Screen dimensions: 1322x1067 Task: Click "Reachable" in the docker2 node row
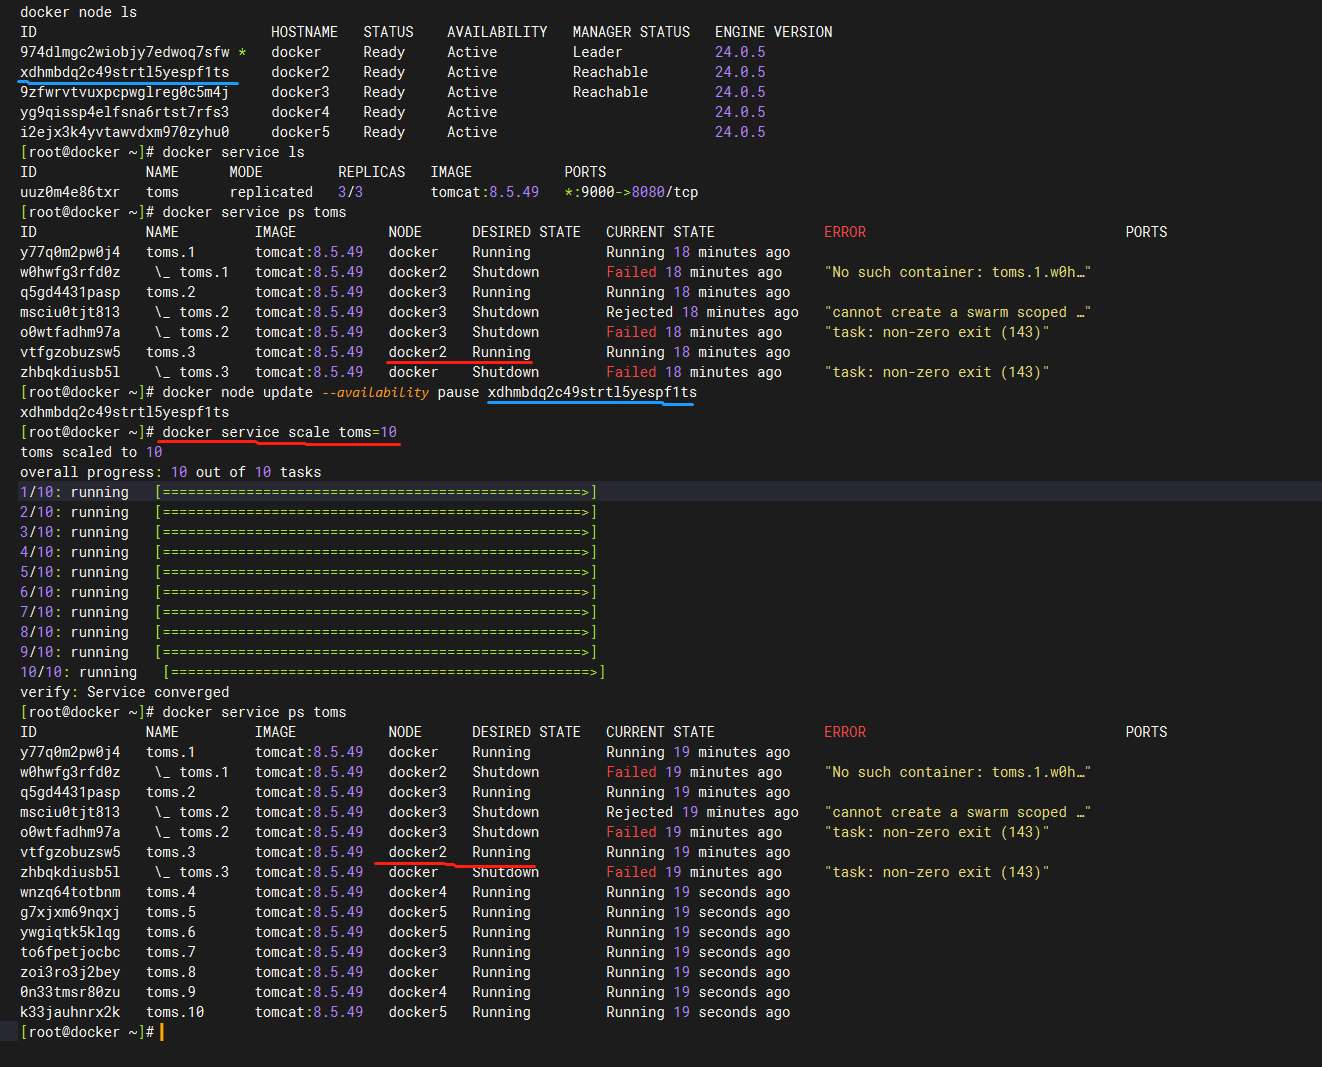(610, 72)
